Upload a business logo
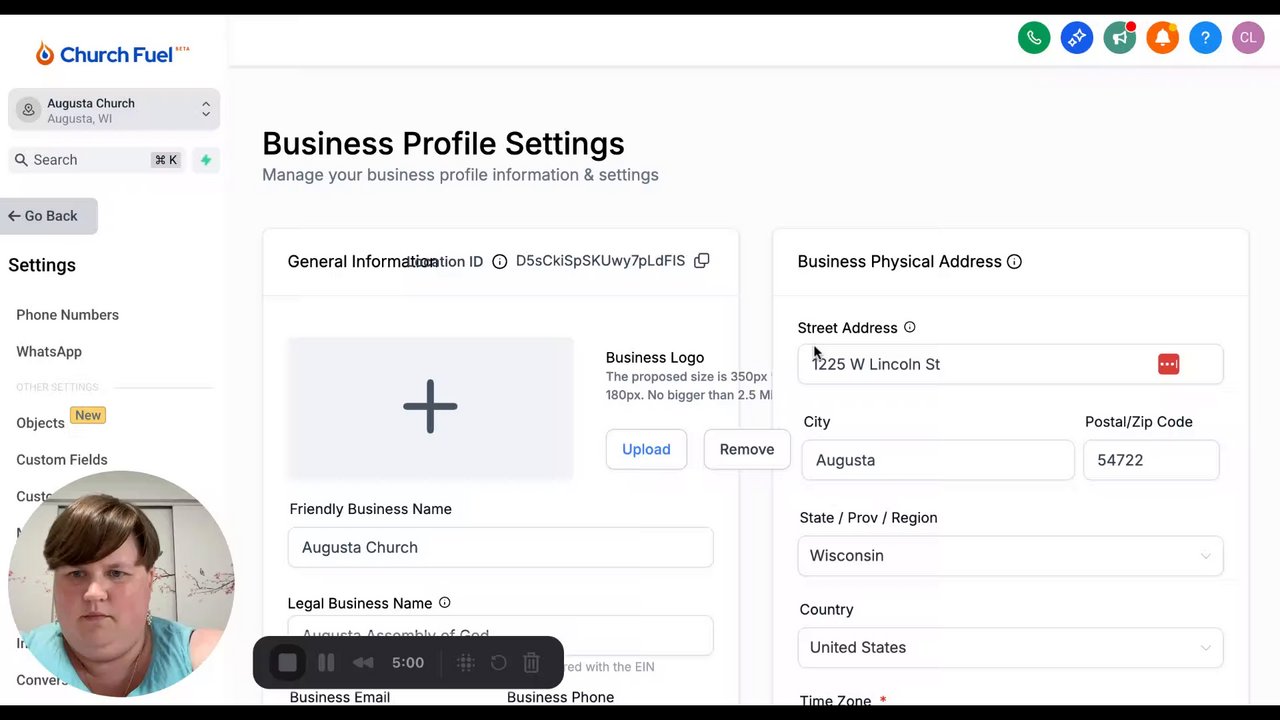The width and height of the screenshot is (1280, 720). point(646,449)
